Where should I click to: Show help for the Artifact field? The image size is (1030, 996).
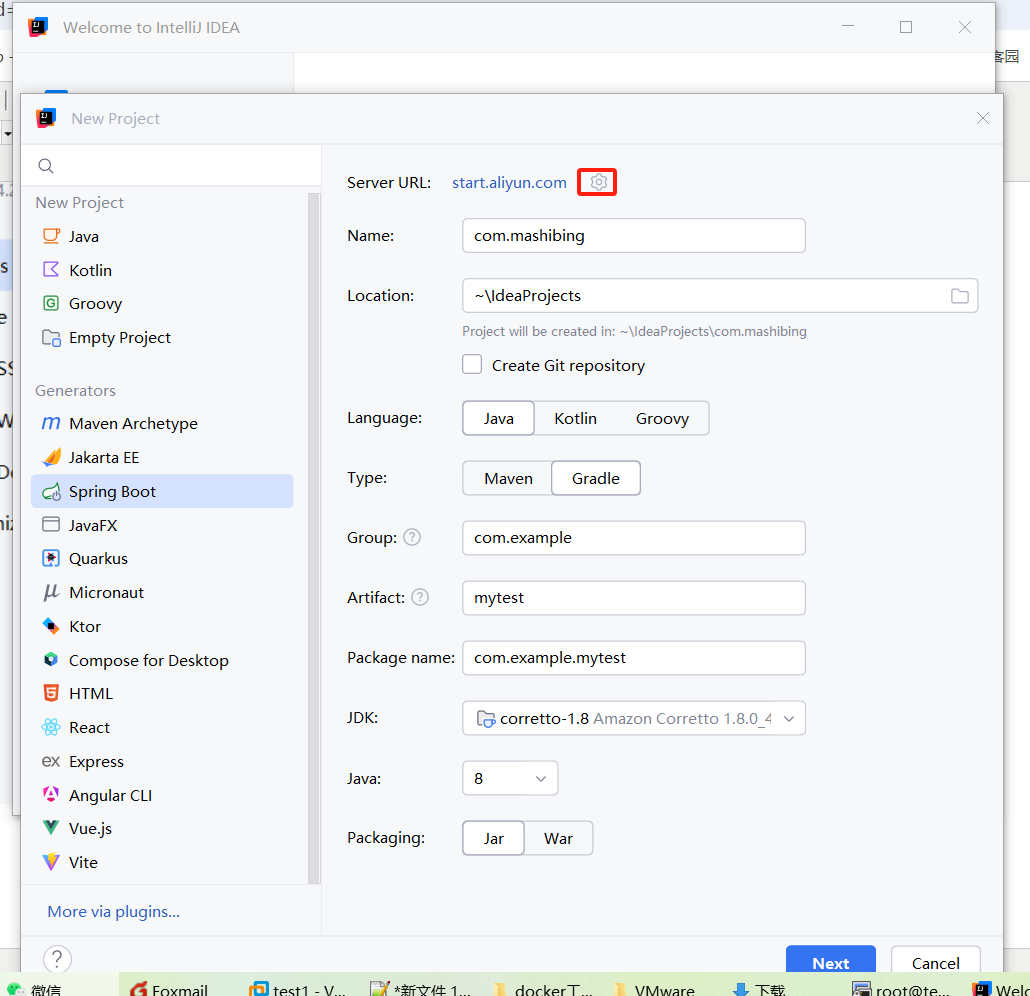click(420, 597)
